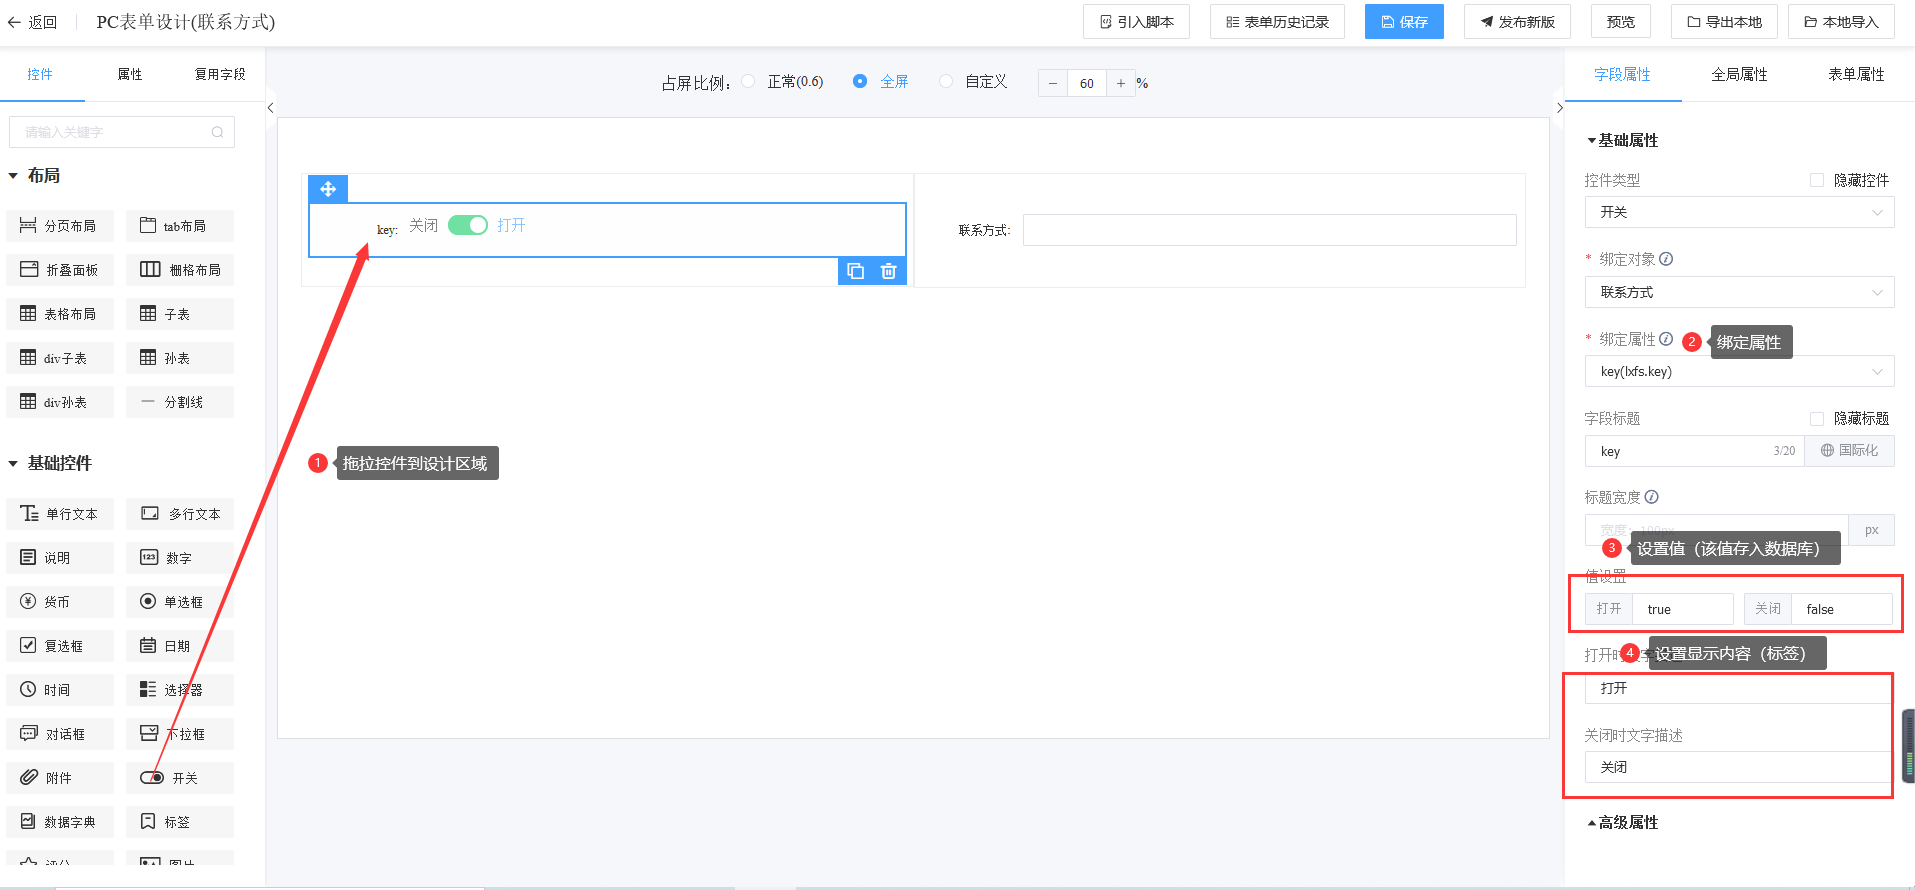Click the 发布新版 publish button
The height and width of the screenshot is (890, 1915).
pos(1517,22)
